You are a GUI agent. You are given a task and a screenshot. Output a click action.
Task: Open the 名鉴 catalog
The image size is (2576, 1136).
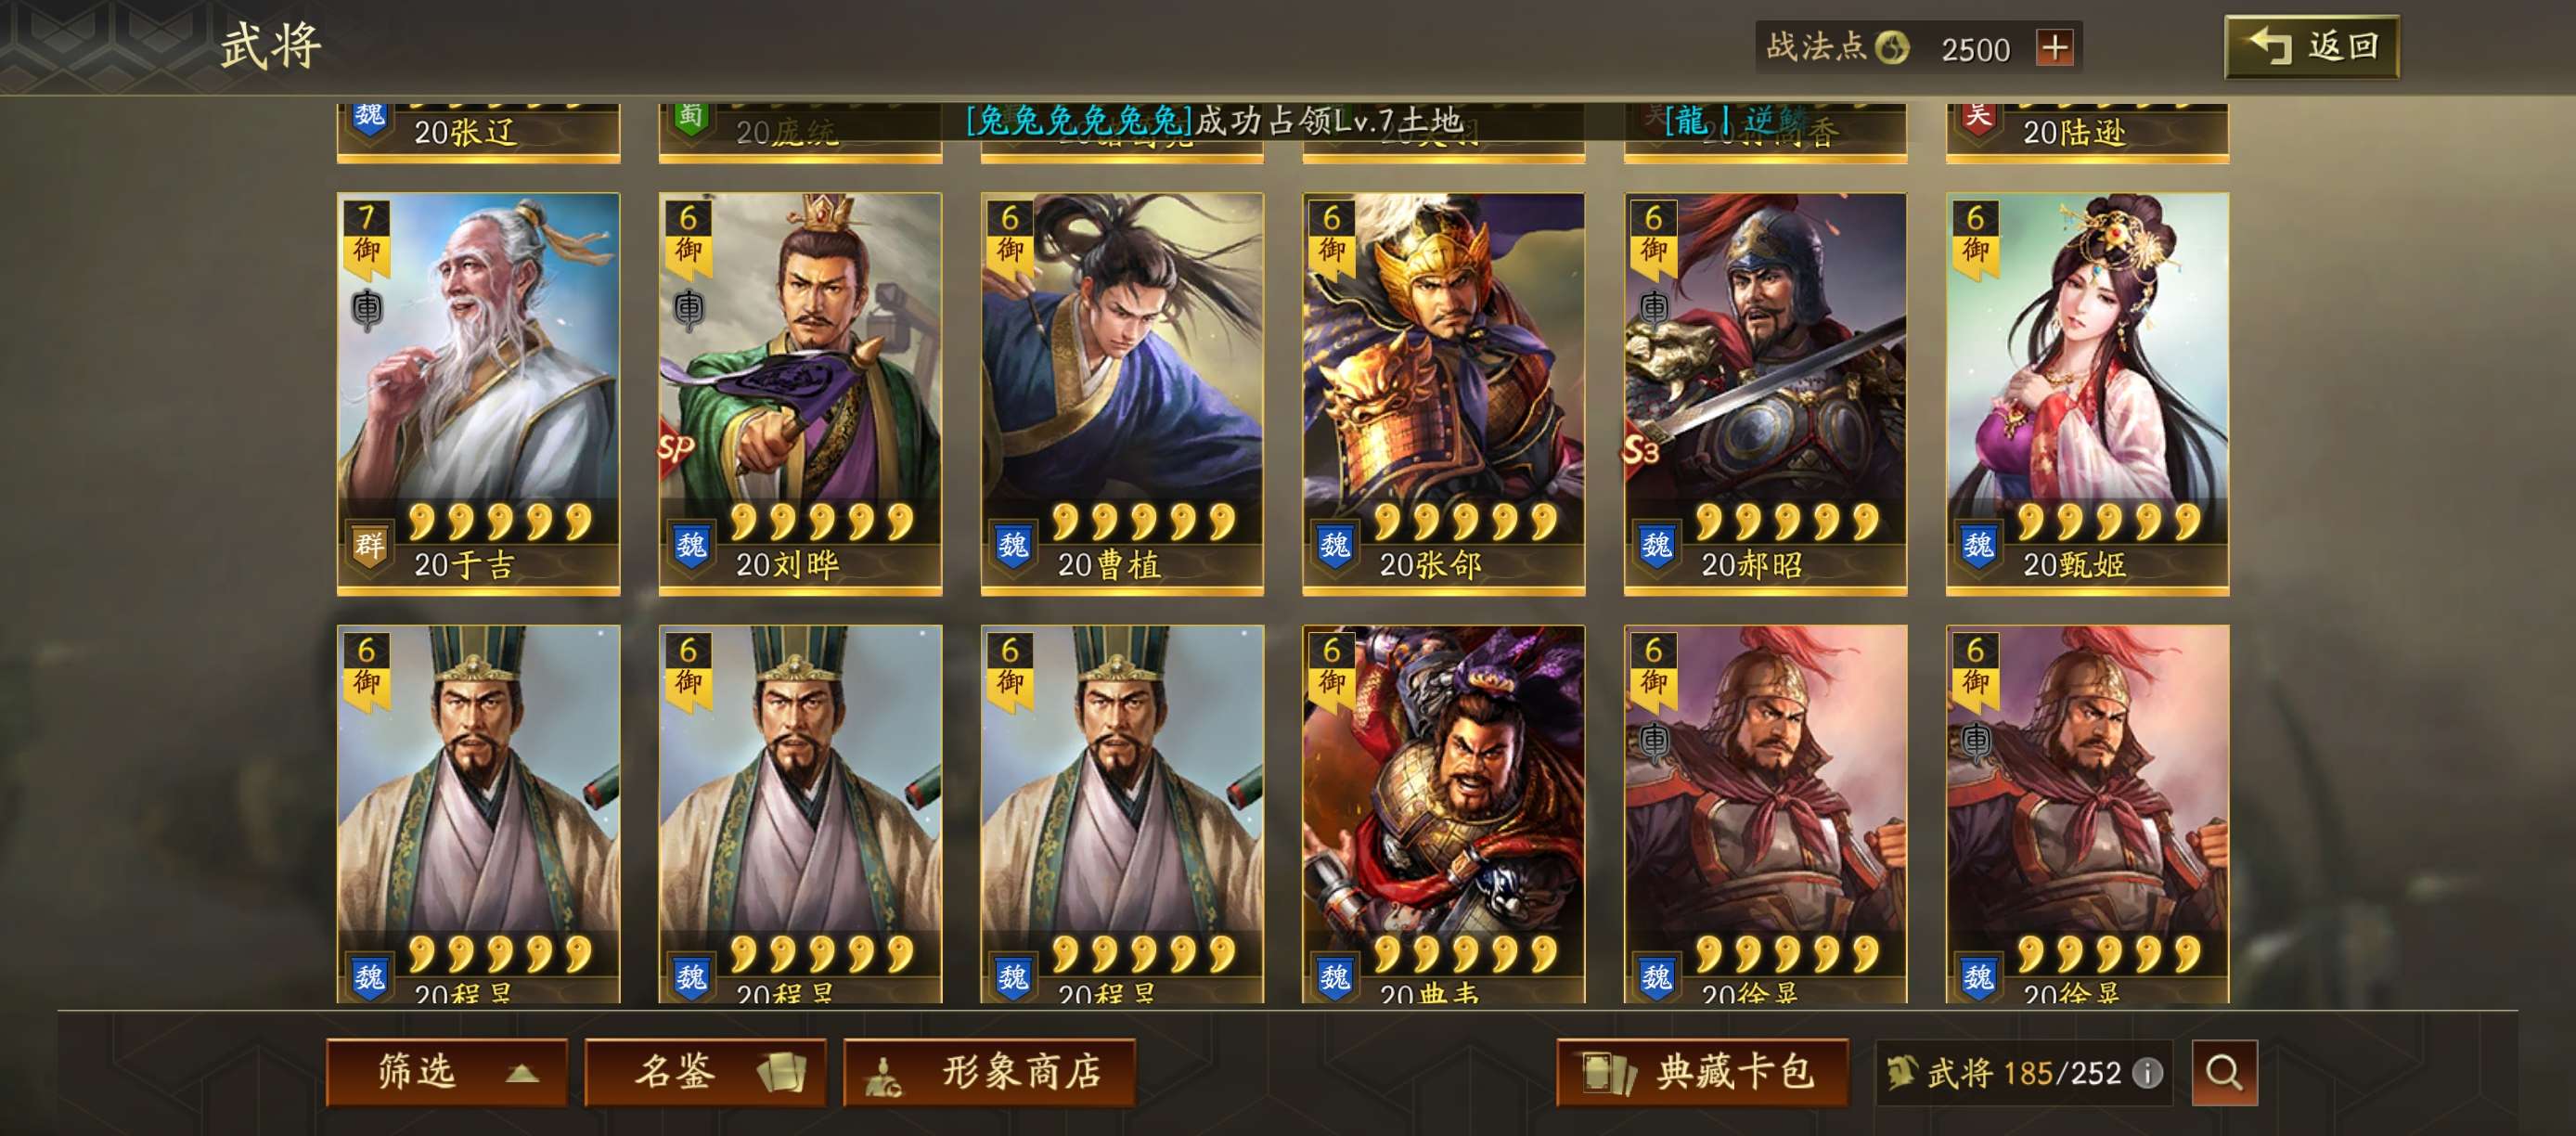705,1073
